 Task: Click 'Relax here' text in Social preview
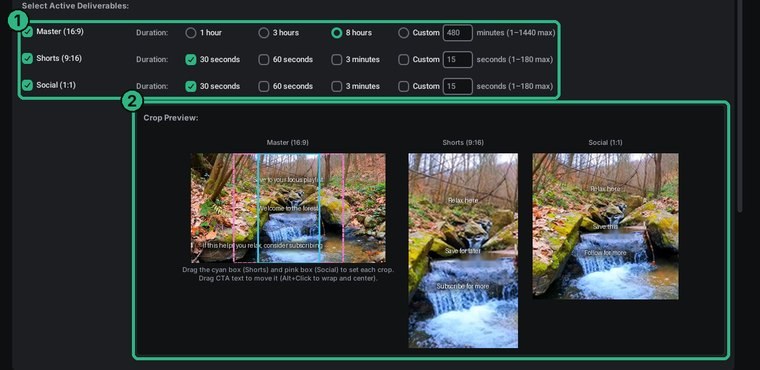tap(605, 189)
